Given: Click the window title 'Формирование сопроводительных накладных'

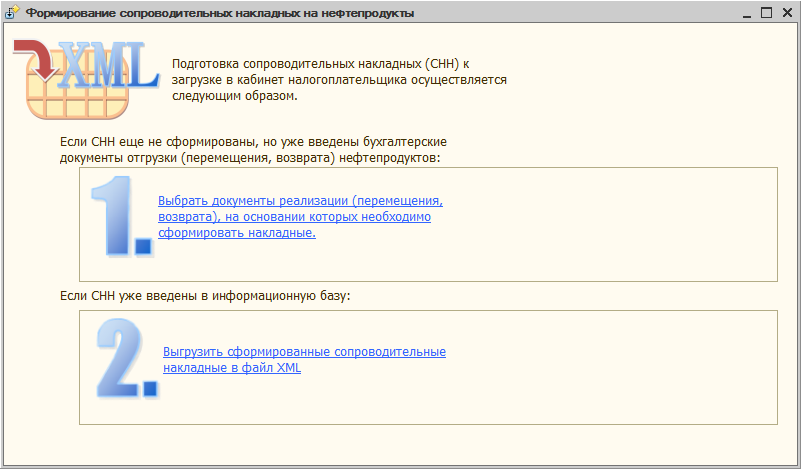Looking at the screenshot, I should pyautogui.click(x=220, y=14).
